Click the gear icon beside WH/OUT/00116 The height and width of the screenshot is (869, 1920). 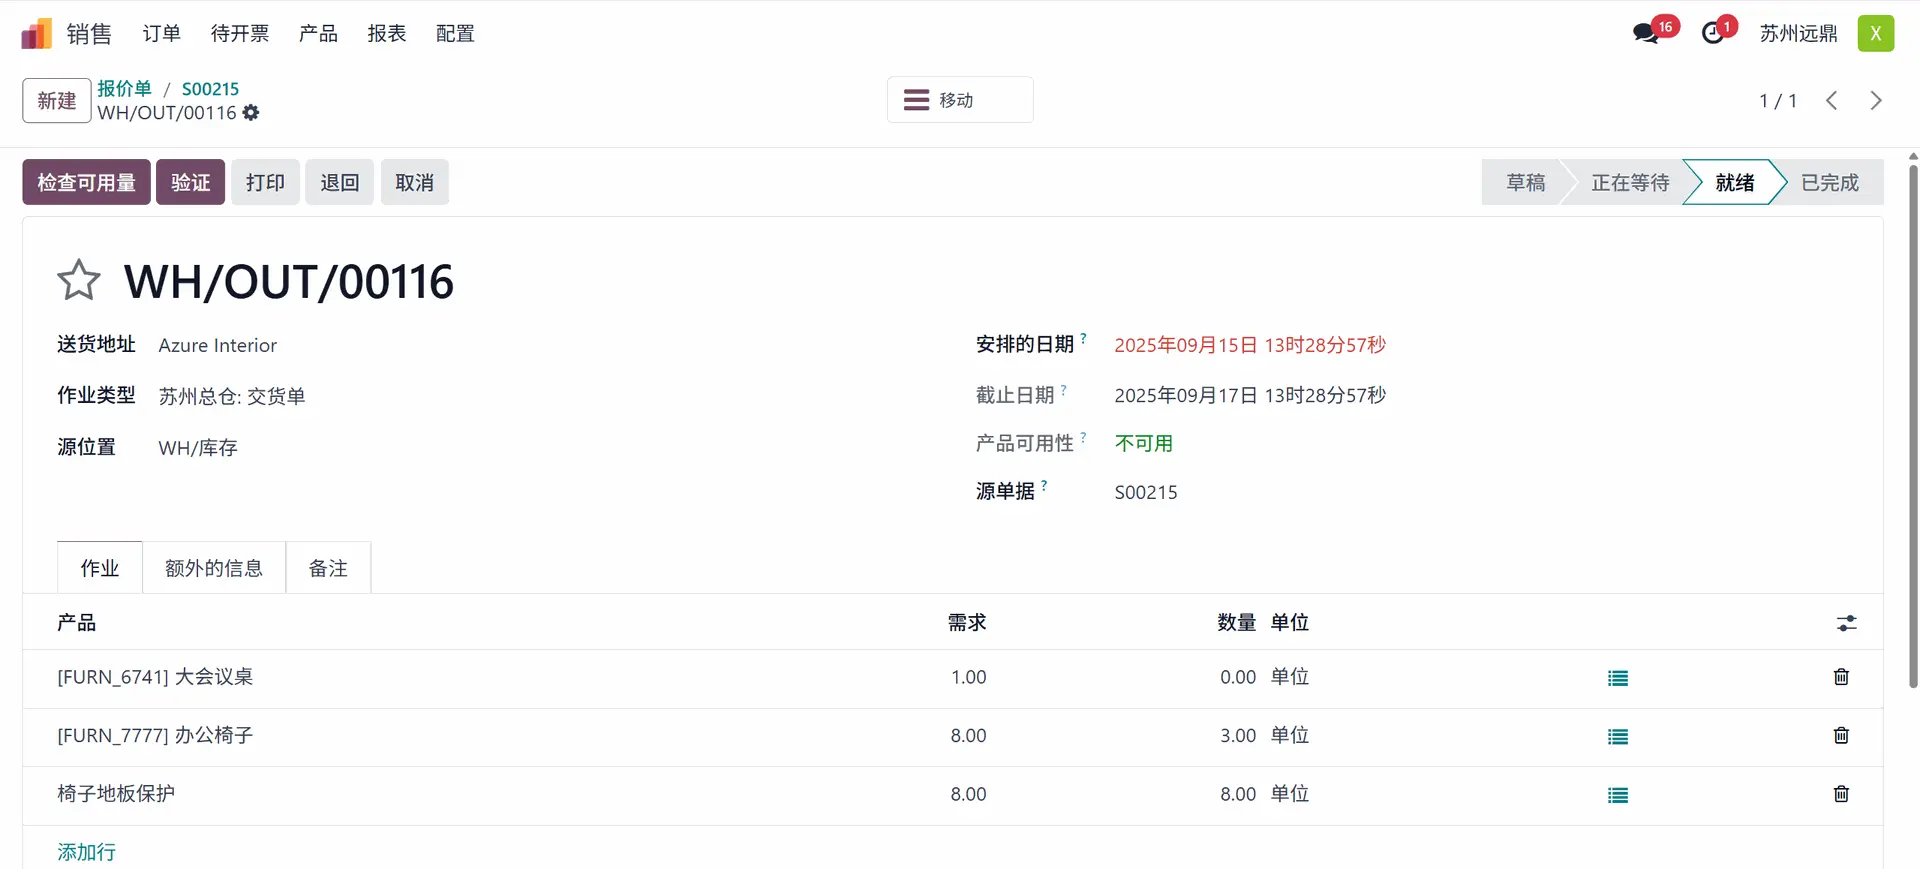point(251,113)
